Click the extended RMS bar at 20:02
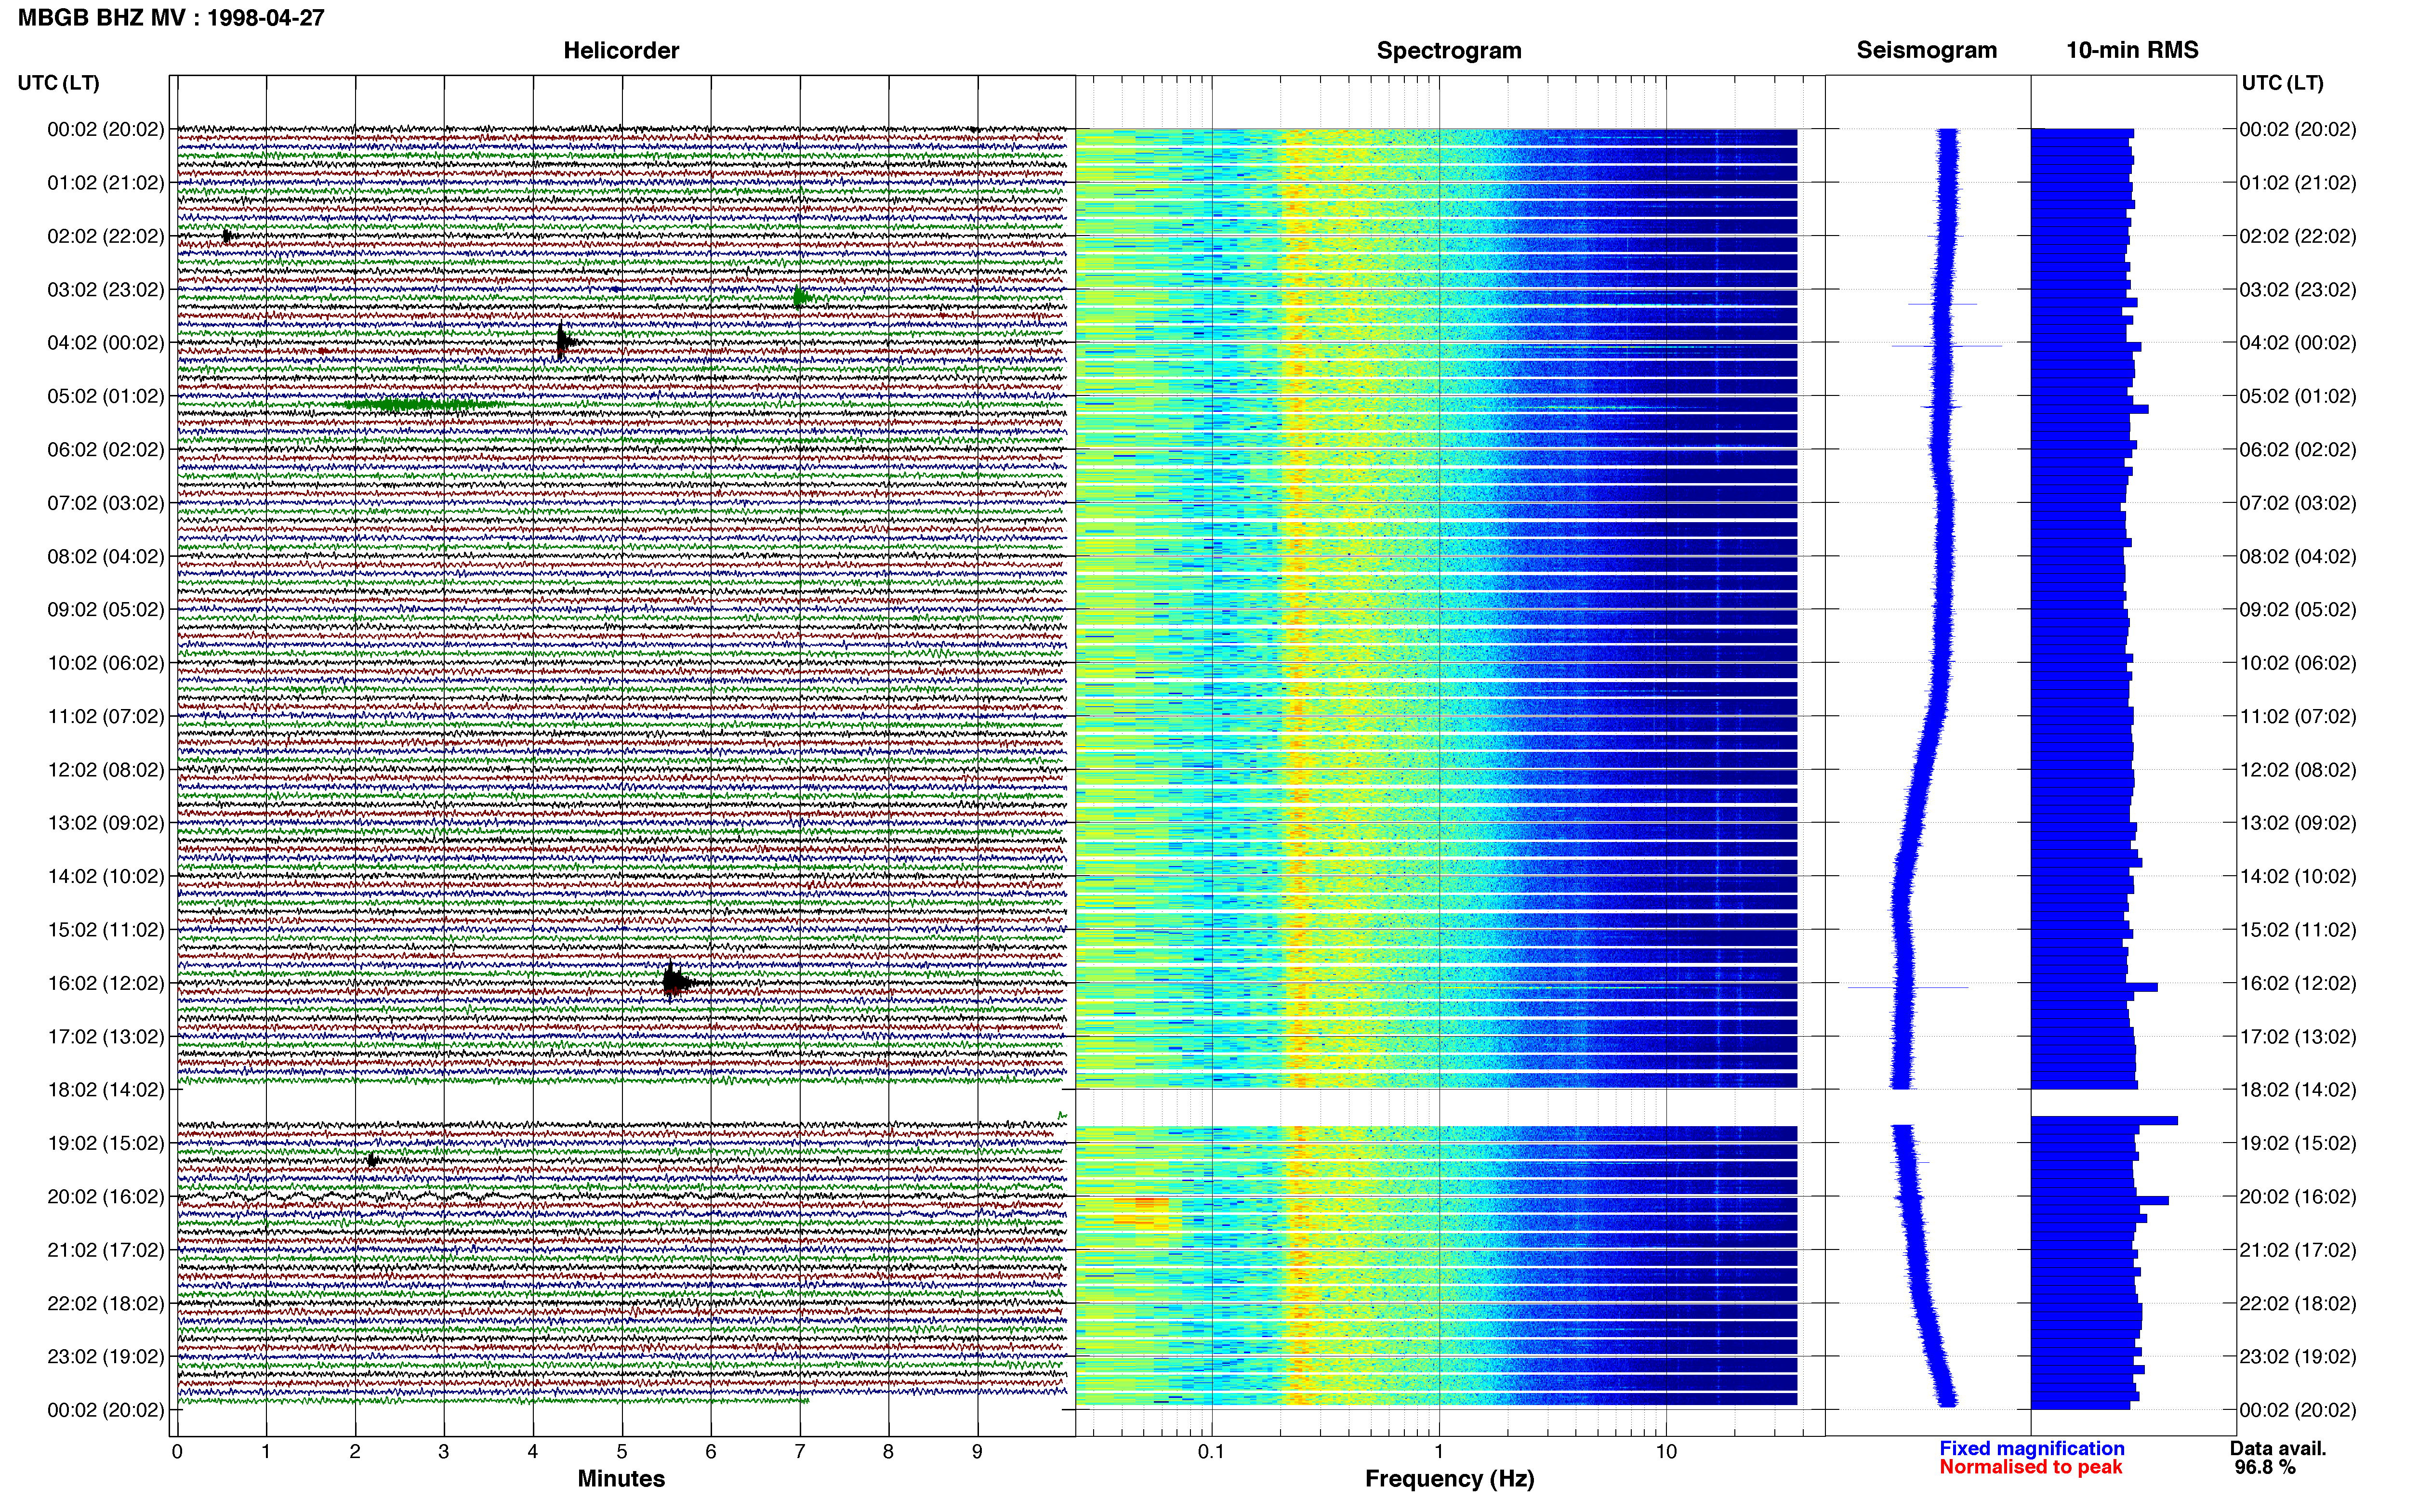Image resolution: width=2418 pixels, height=1512 pixels. pos(2100,1200)
